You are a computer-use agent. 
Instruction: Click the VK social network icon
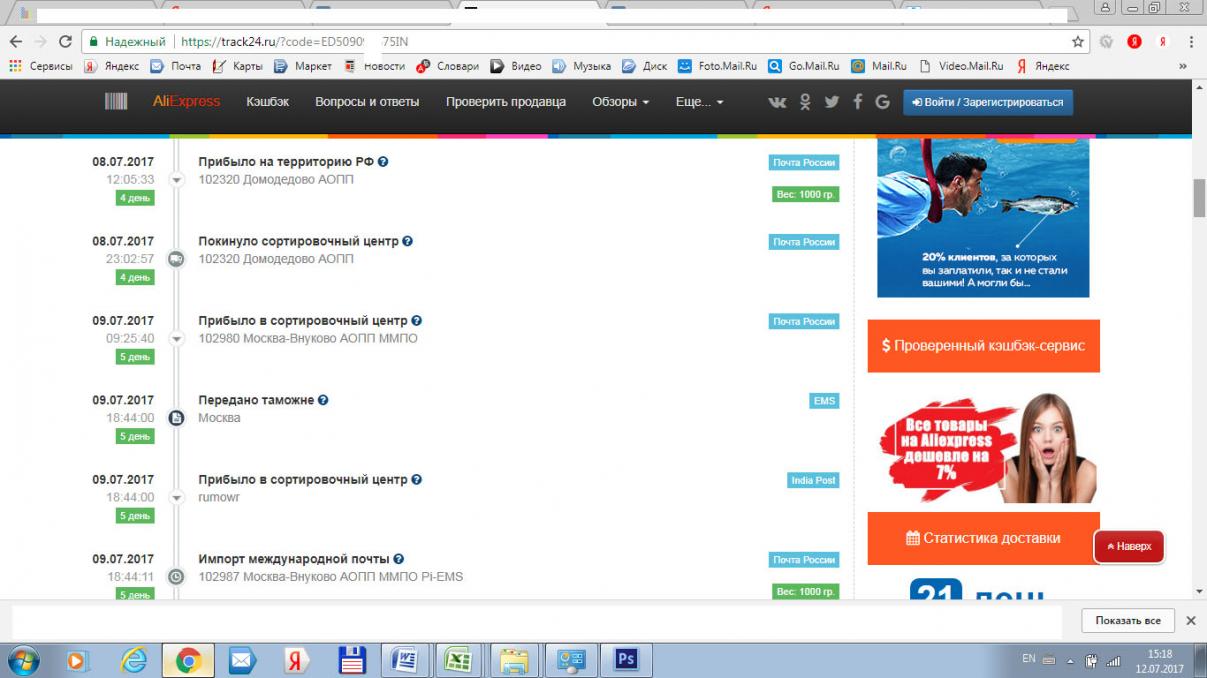pos(777,102)
